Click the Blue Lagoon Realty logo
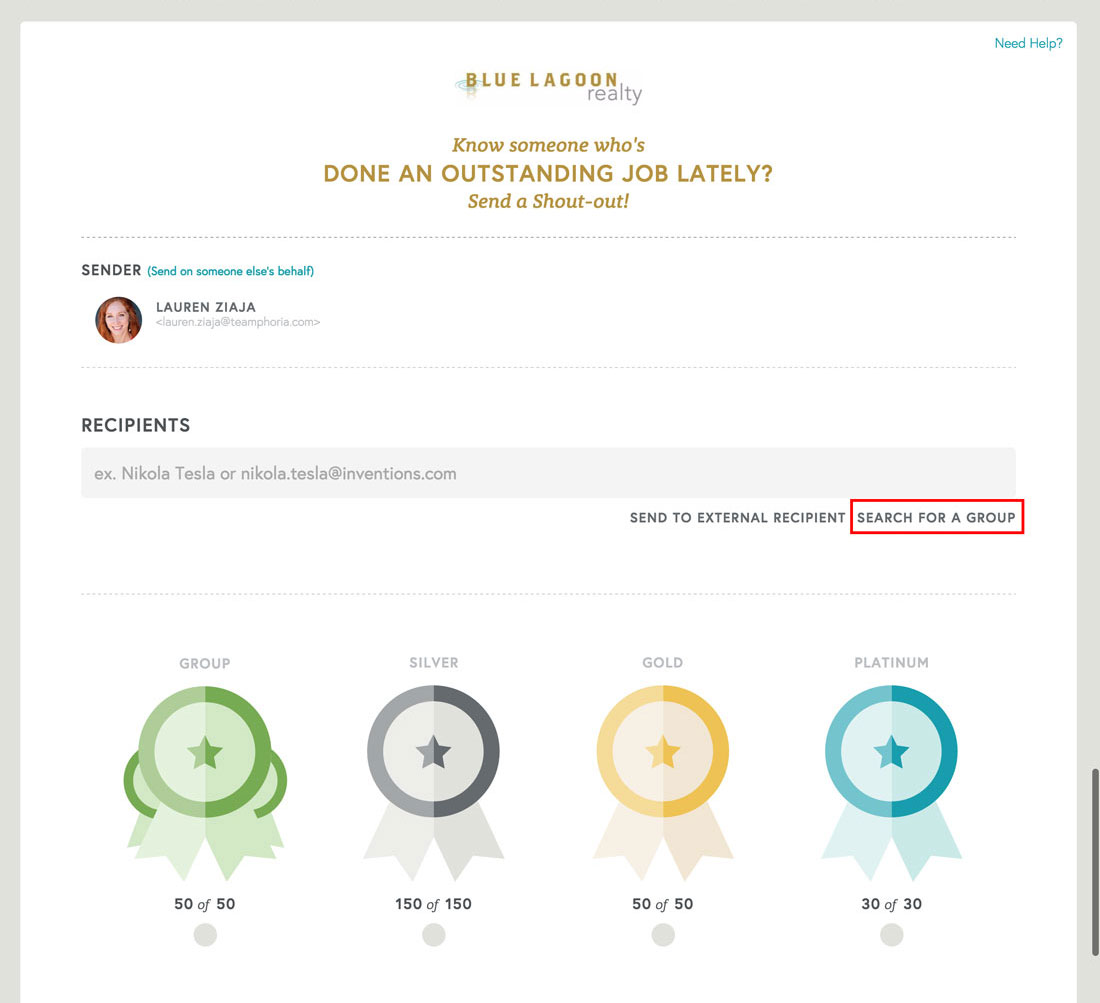1100x1003 pixels. [x=548, y=88]
